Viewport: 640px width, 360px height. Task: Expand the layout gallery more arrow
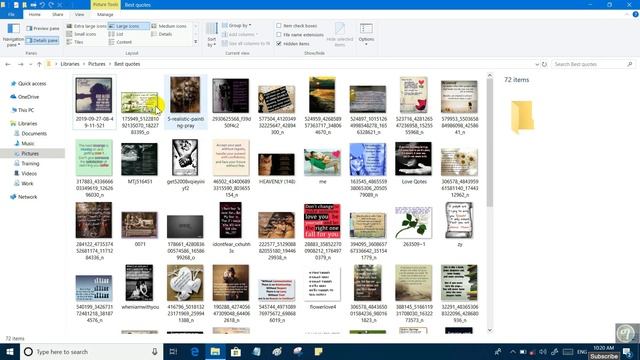[x=196, y=42]
